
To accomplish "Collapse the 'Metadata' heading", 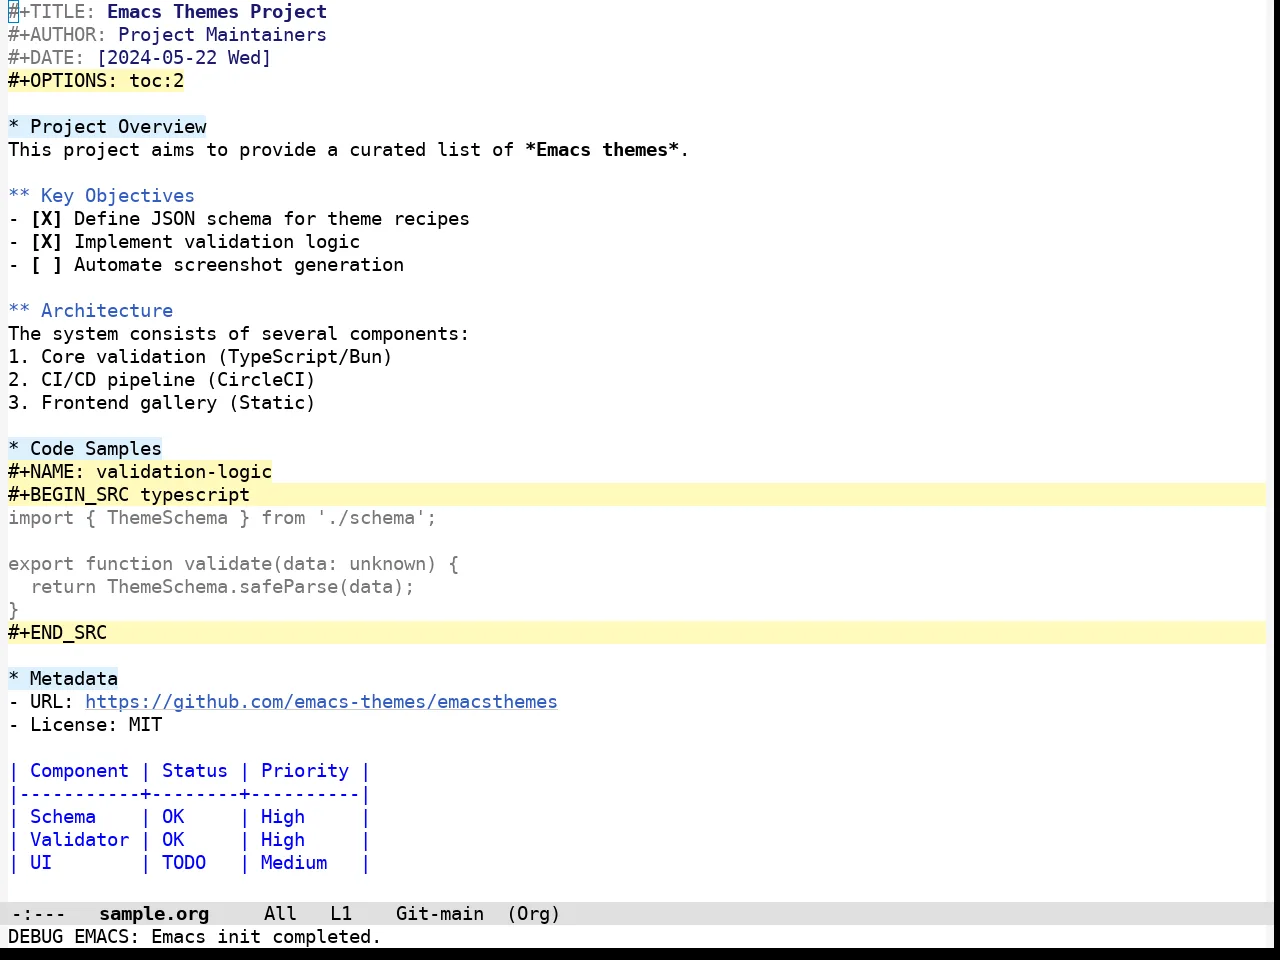I will click(63, 679).
